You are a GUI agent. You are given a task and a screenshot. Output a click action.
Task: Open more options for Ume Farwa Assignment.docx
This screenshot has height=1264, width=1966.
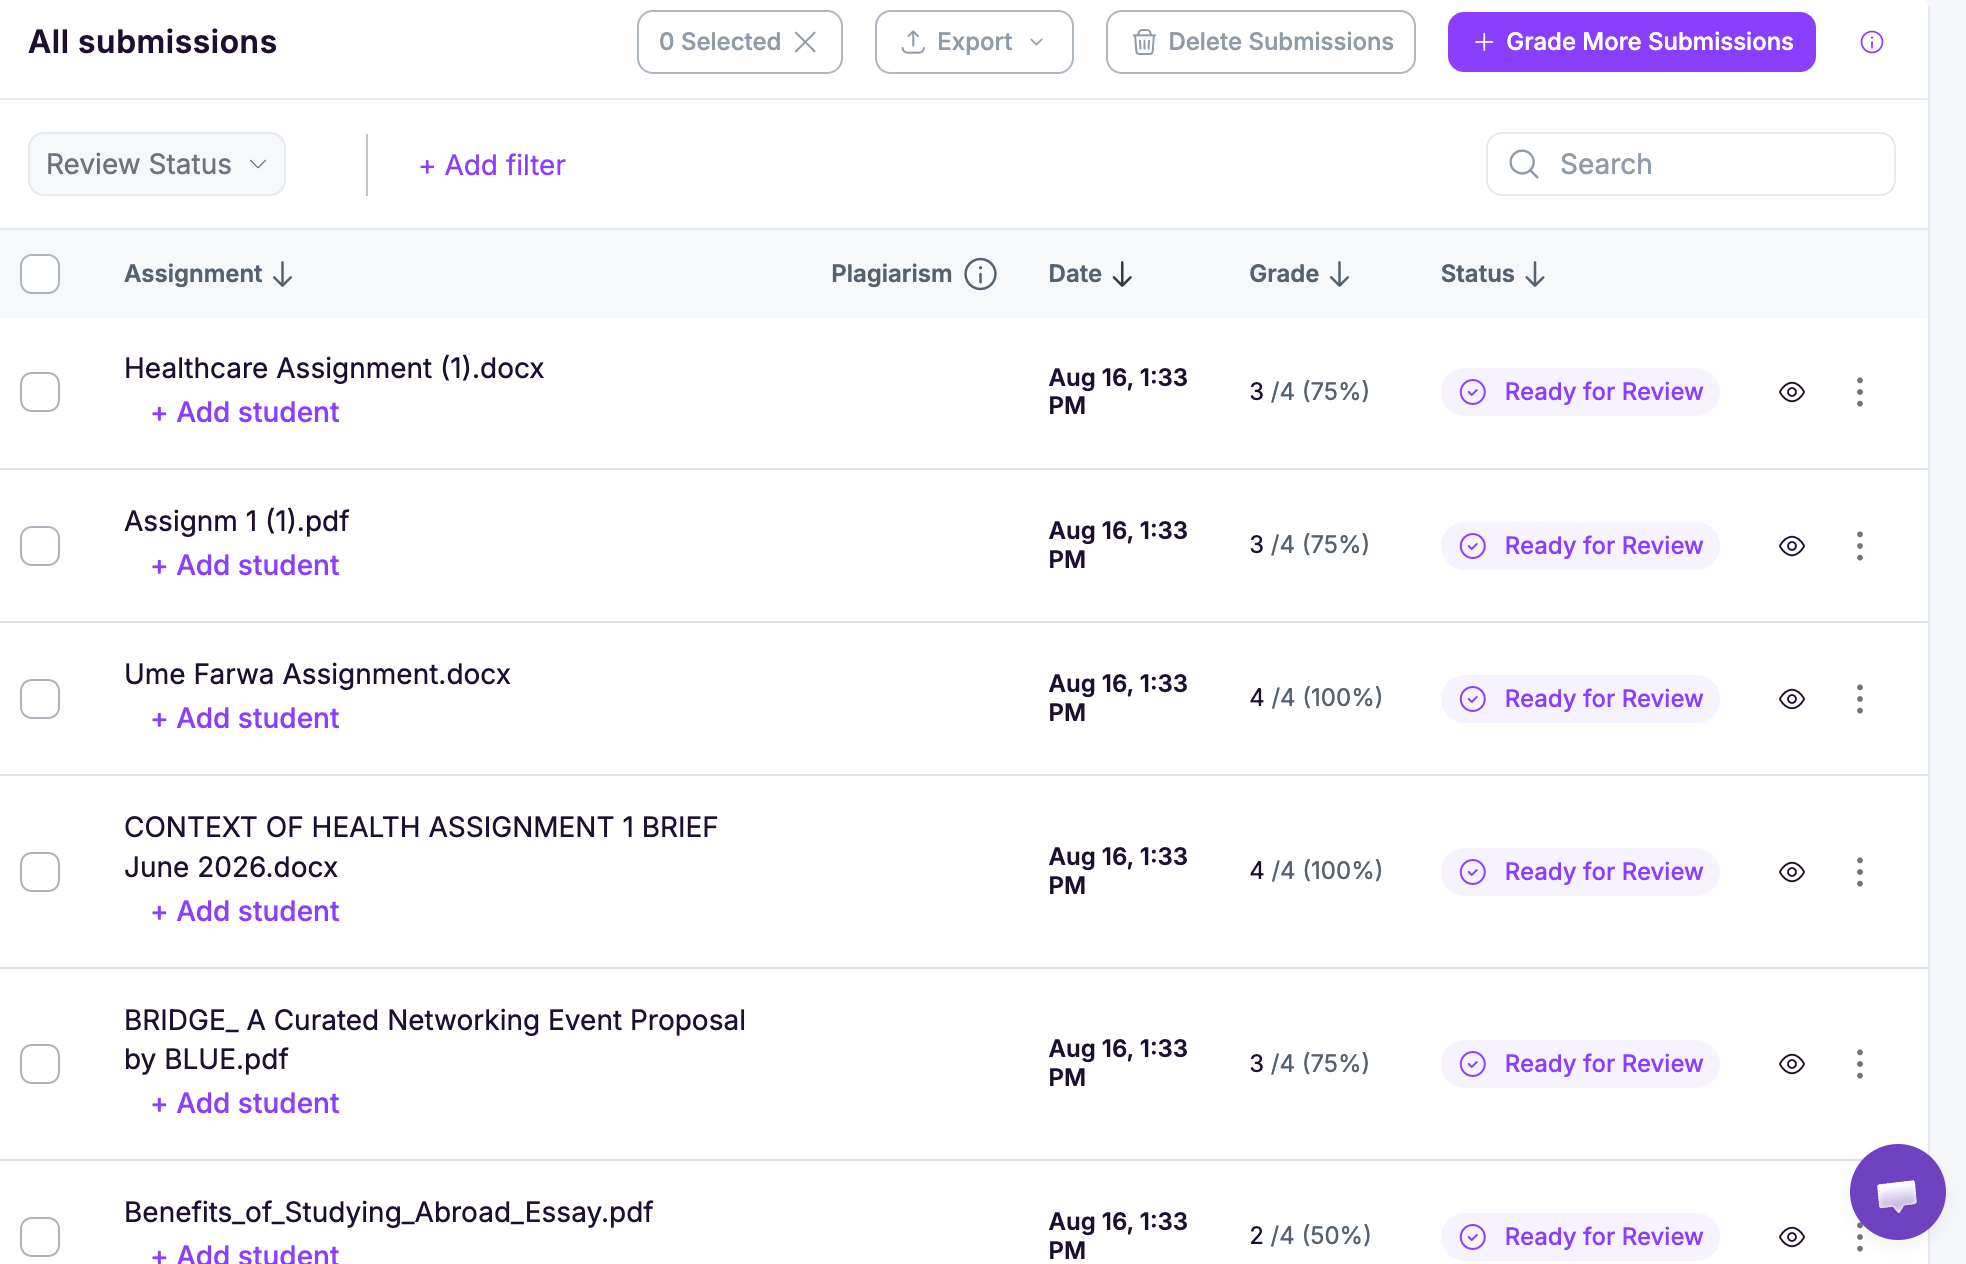tap(1859, 699)
